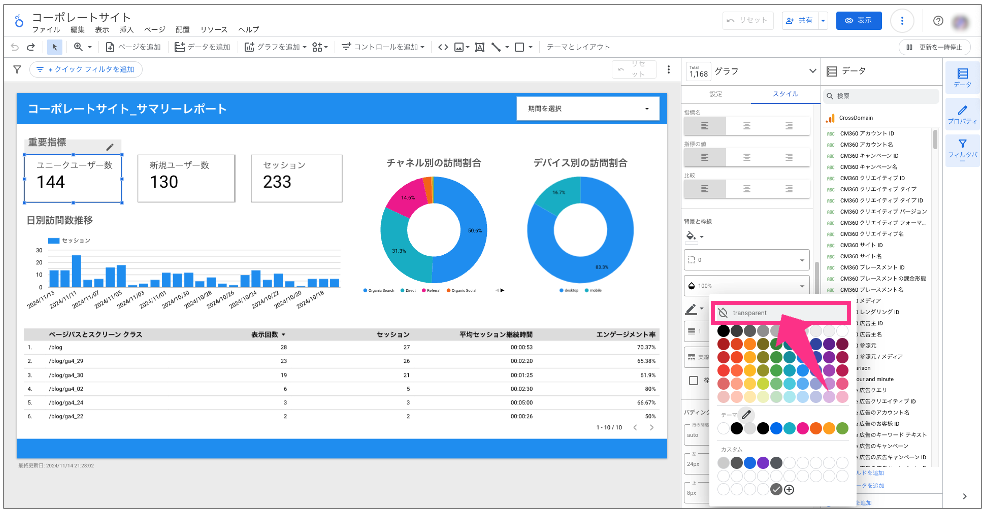Image resolution: width=986 pixels, height=515 pixels.
Task: Select the rectangle shape tool
Action: coord(519,47)
